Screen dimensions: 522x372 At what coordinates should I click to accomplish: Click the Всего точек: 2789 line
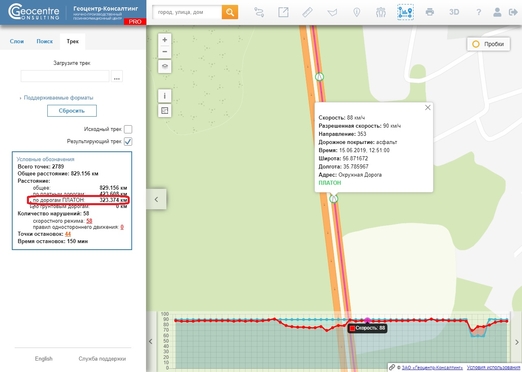[x=41, y=166]
